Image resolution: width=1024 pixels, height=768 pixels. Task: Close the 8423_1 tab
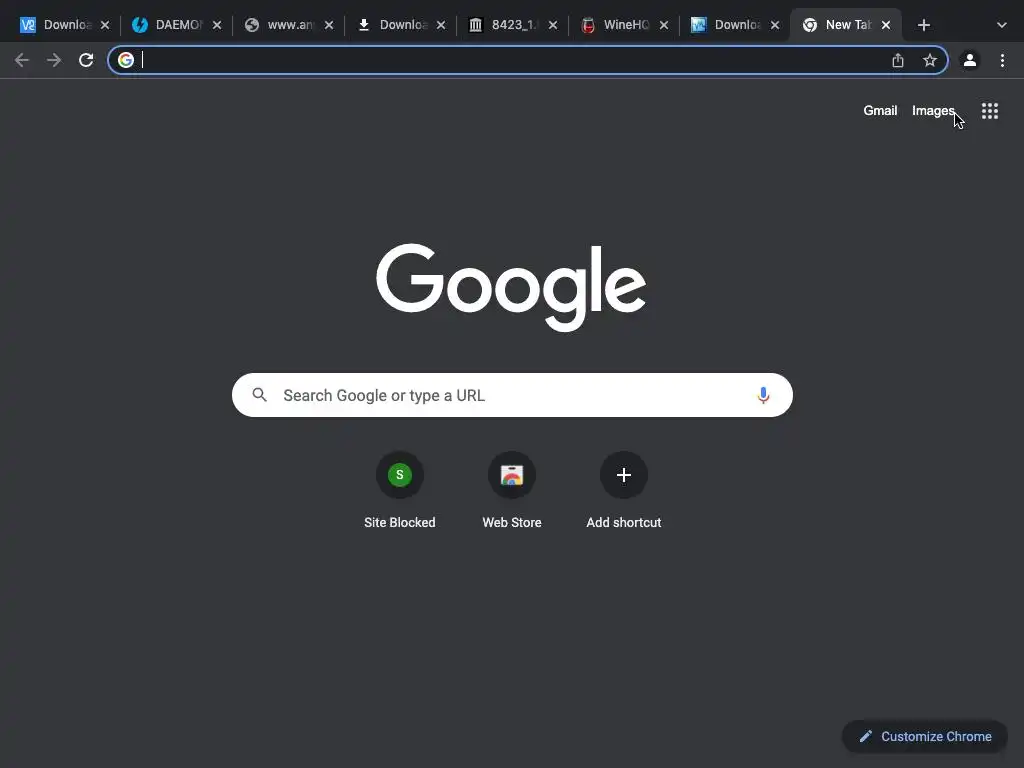pyautogui.click(x=552, y=25)
